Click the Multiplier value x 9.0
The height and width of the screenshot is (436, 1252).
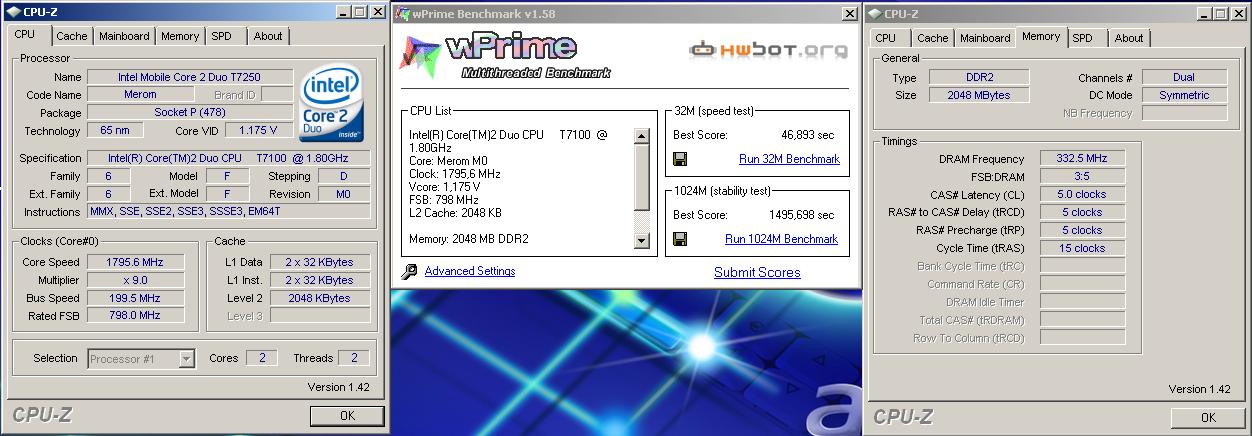tap(135, 280)
